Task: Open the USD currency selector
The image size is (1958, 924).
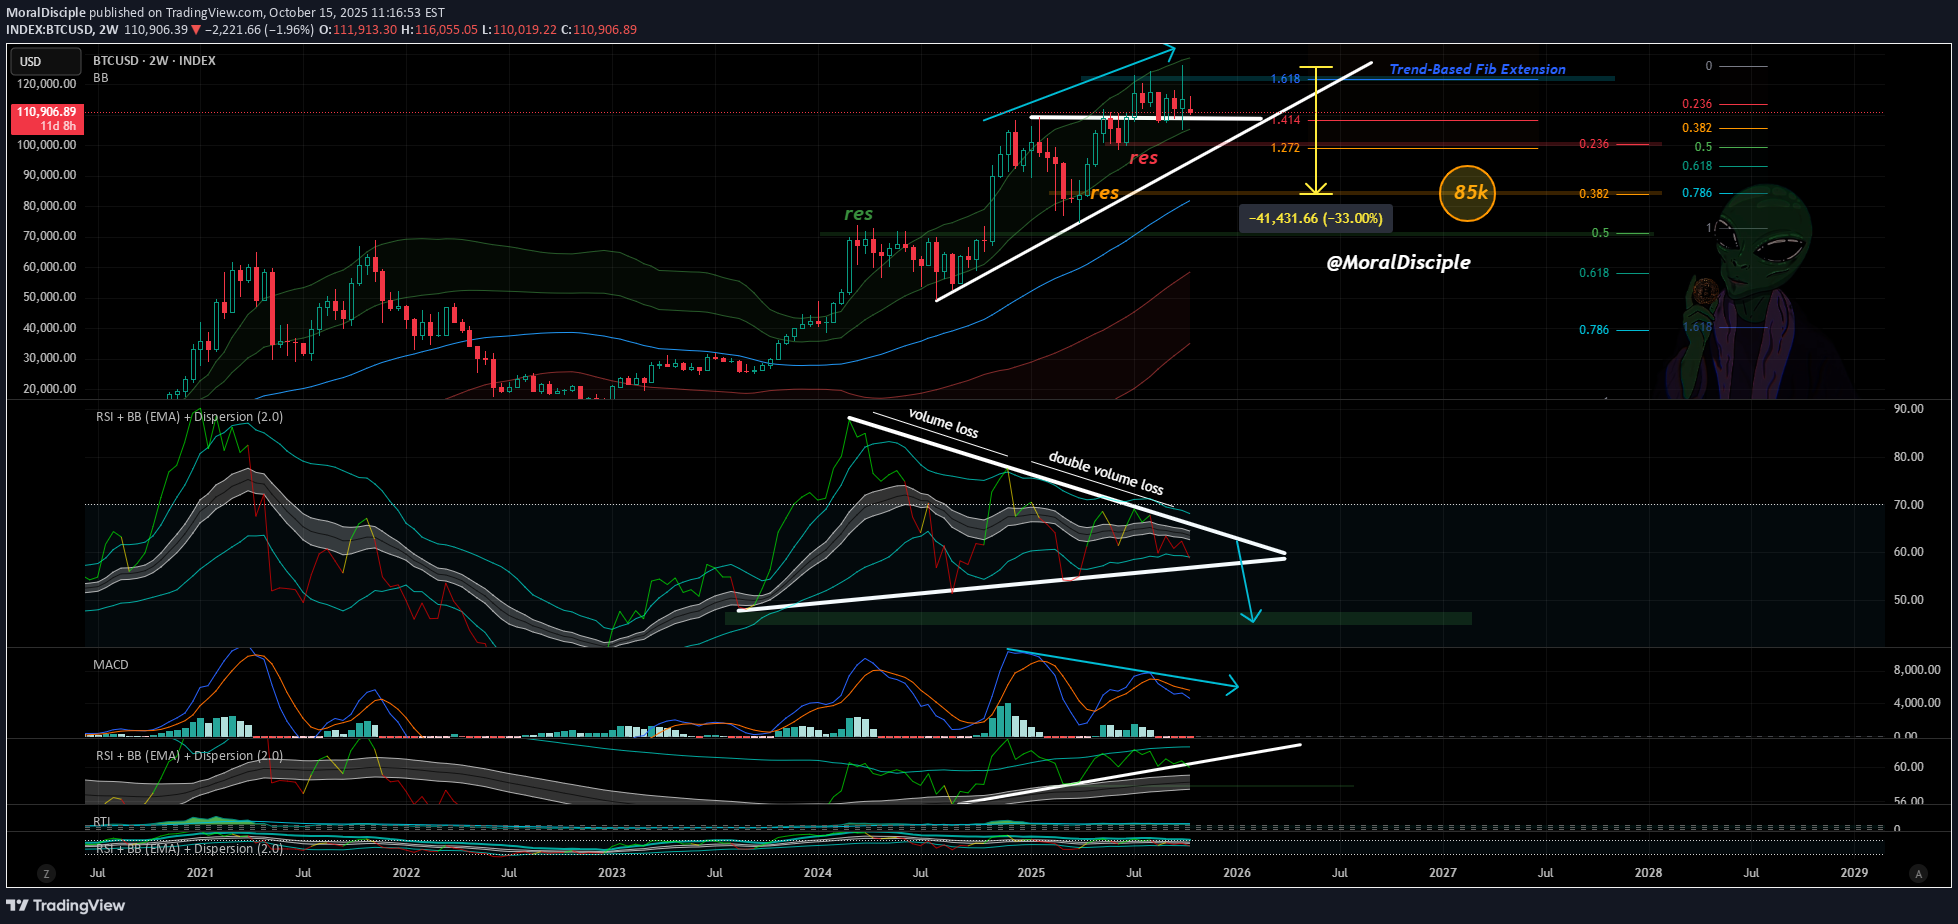Action: (x=45, y=62)
